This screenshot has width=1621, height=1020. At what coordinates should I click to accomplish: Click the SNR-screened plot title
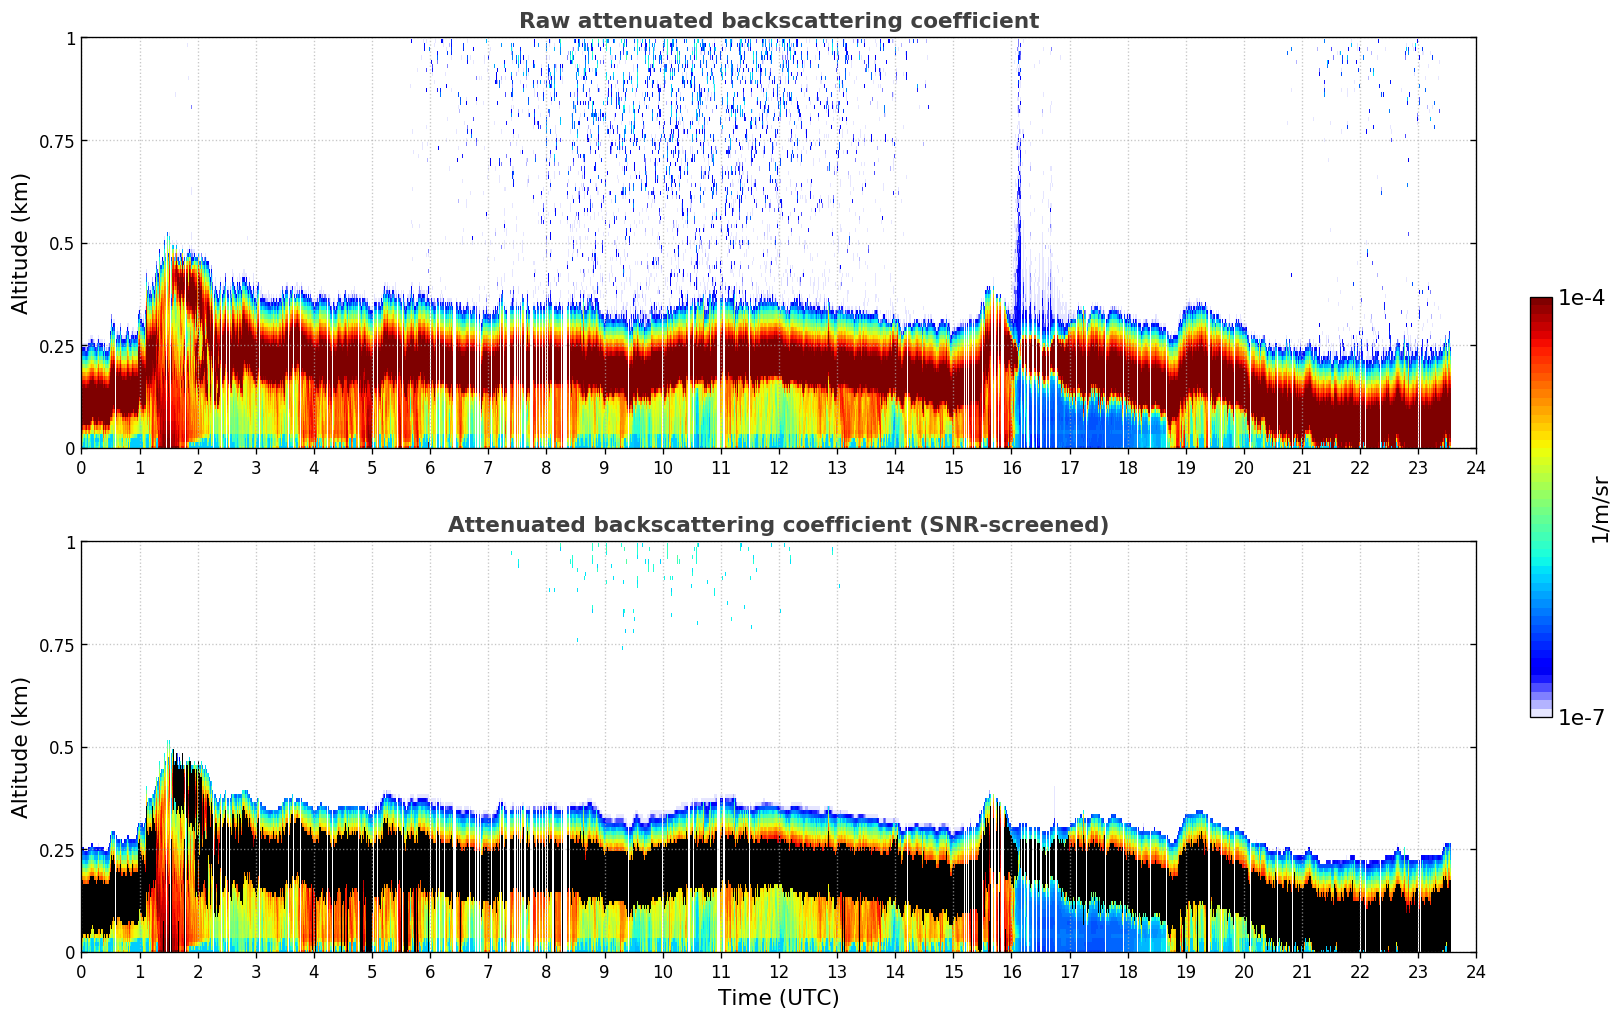click(778, 525)
